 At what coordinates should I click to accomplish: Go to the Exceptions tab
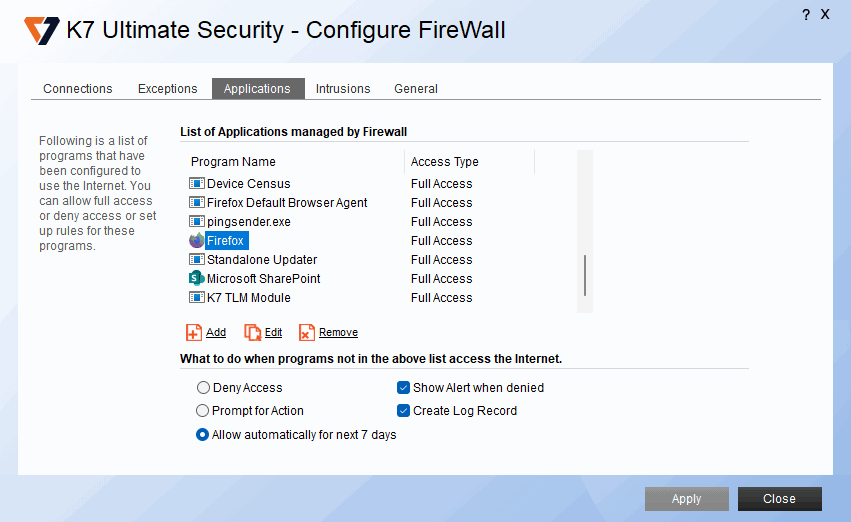(167, 89)
